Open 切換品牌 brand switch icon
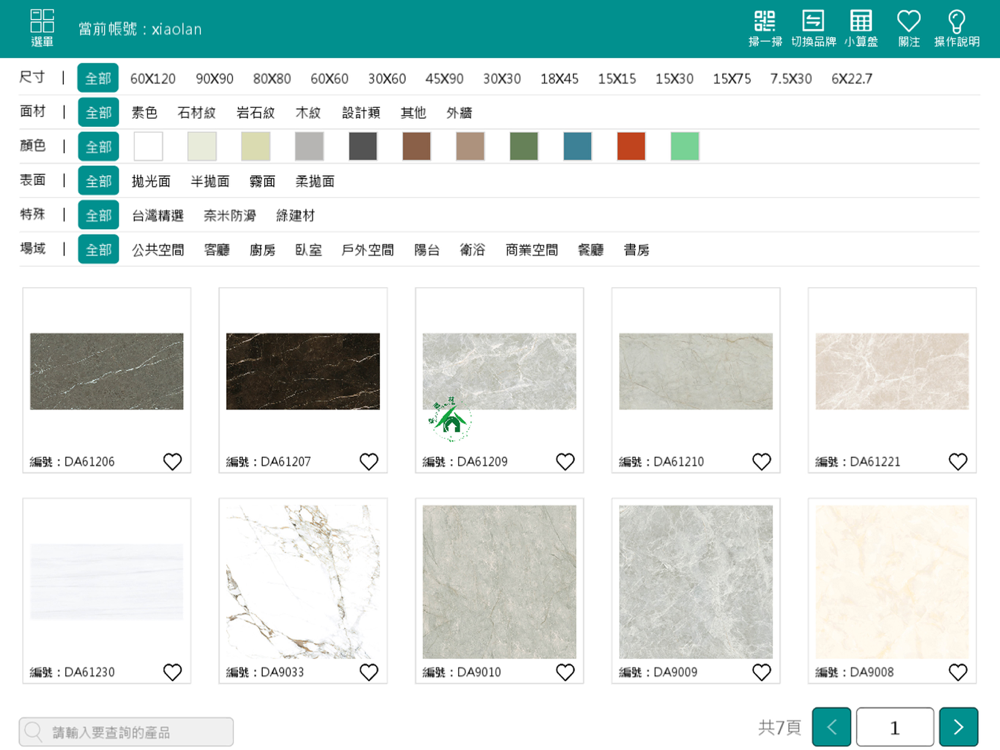 pyautogui.click(x=813, y=29)
